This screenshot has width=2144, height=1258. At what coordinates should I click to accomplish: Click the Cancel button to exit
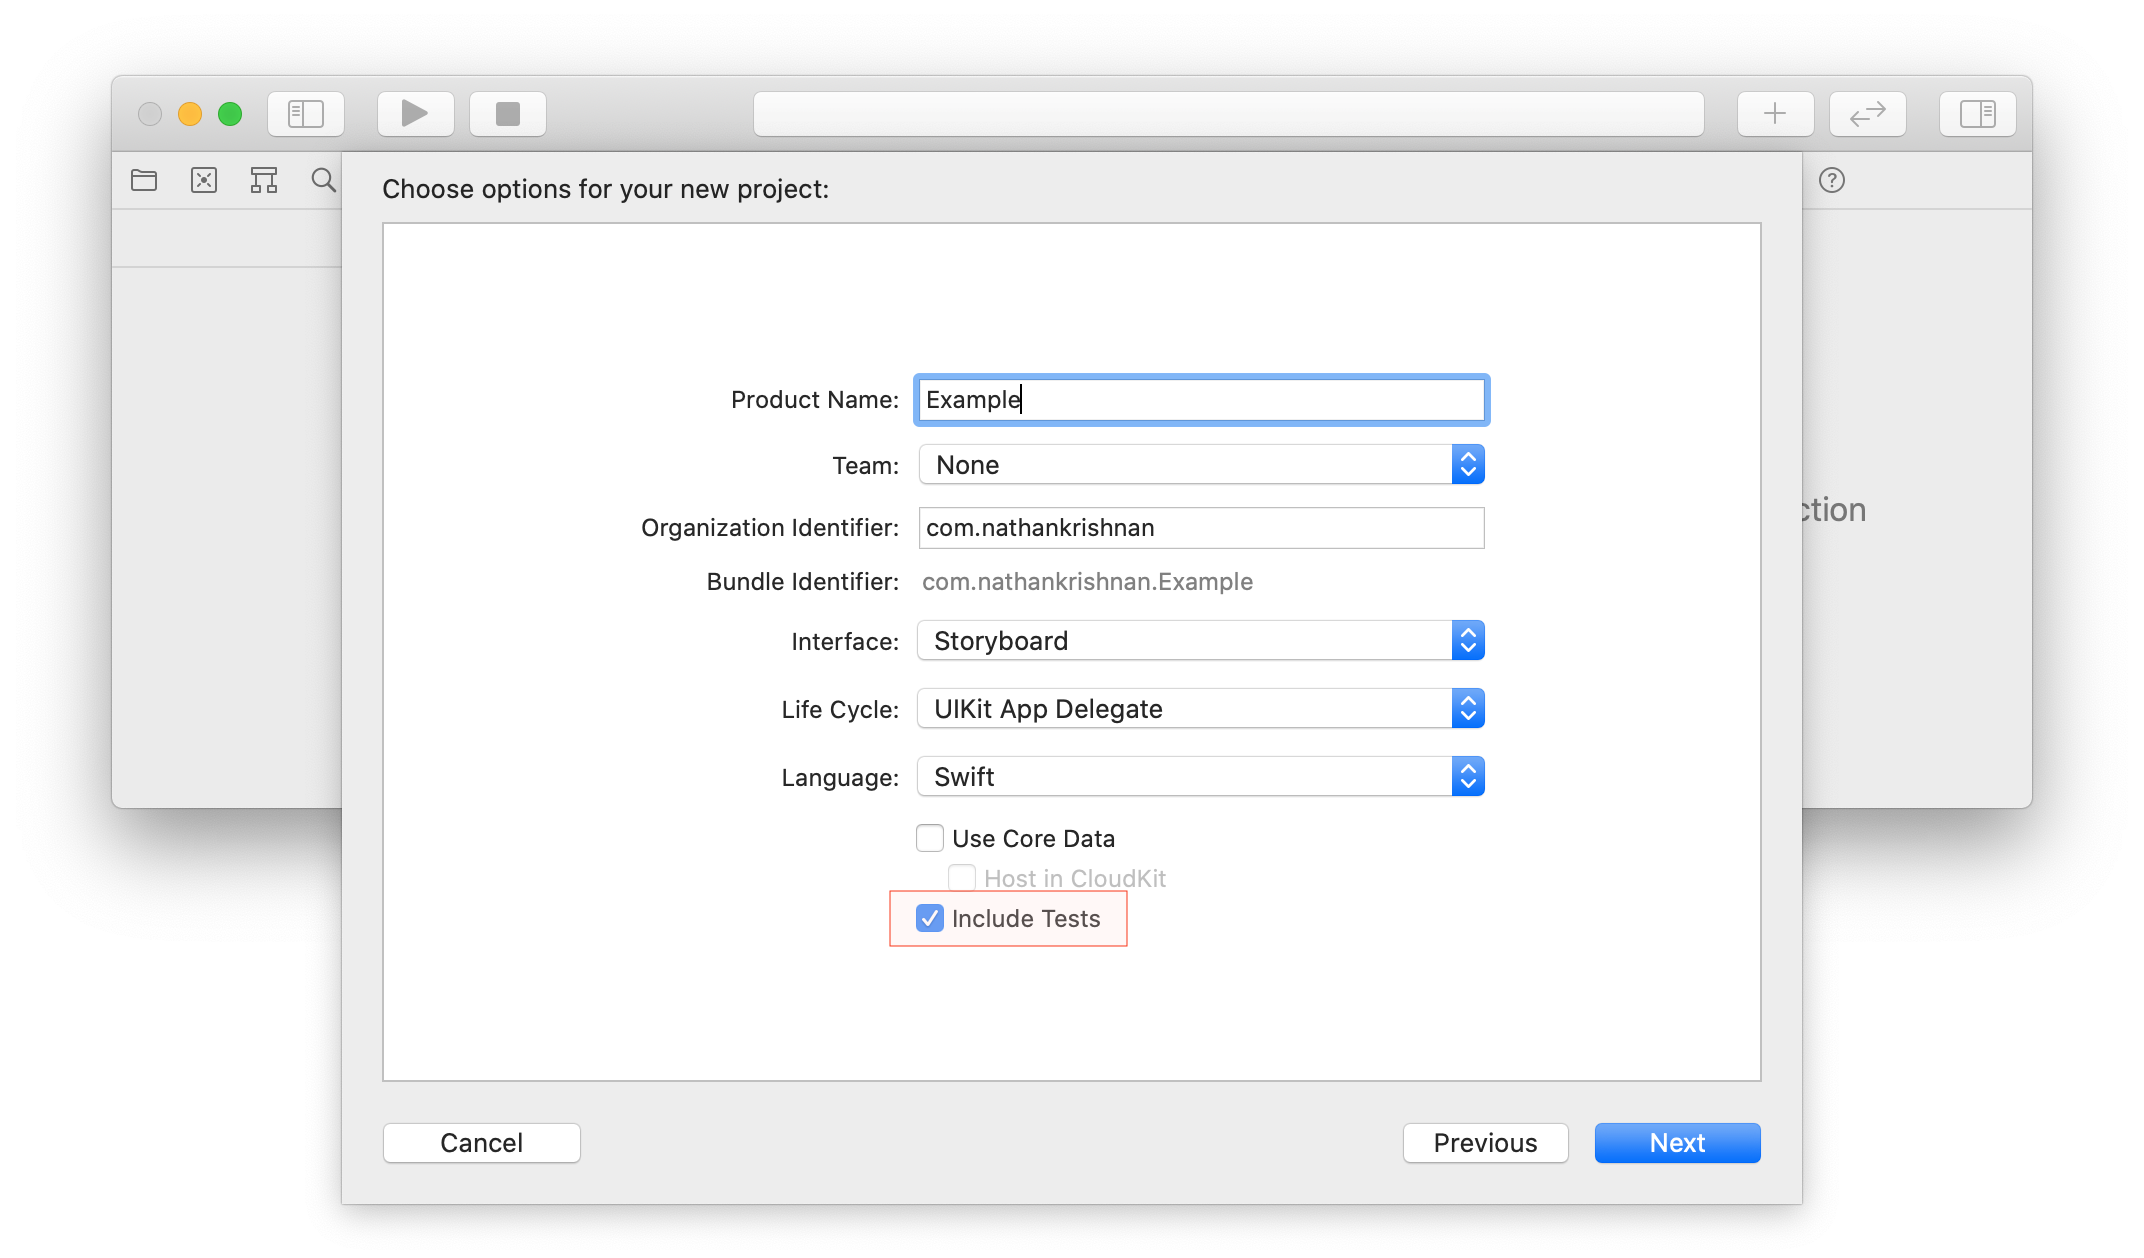(482, 1143)
